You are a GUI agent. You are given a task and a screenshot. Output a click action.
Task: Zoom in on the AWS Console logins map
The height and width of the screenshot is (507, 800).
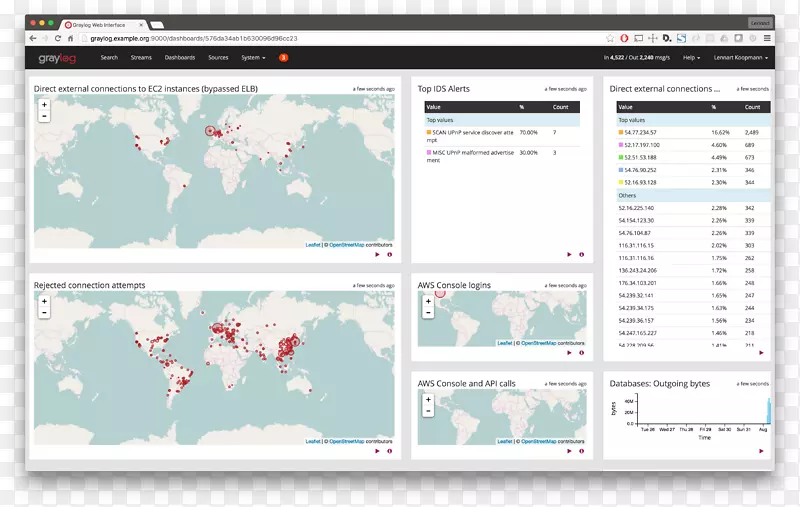(x=428, y=301)
